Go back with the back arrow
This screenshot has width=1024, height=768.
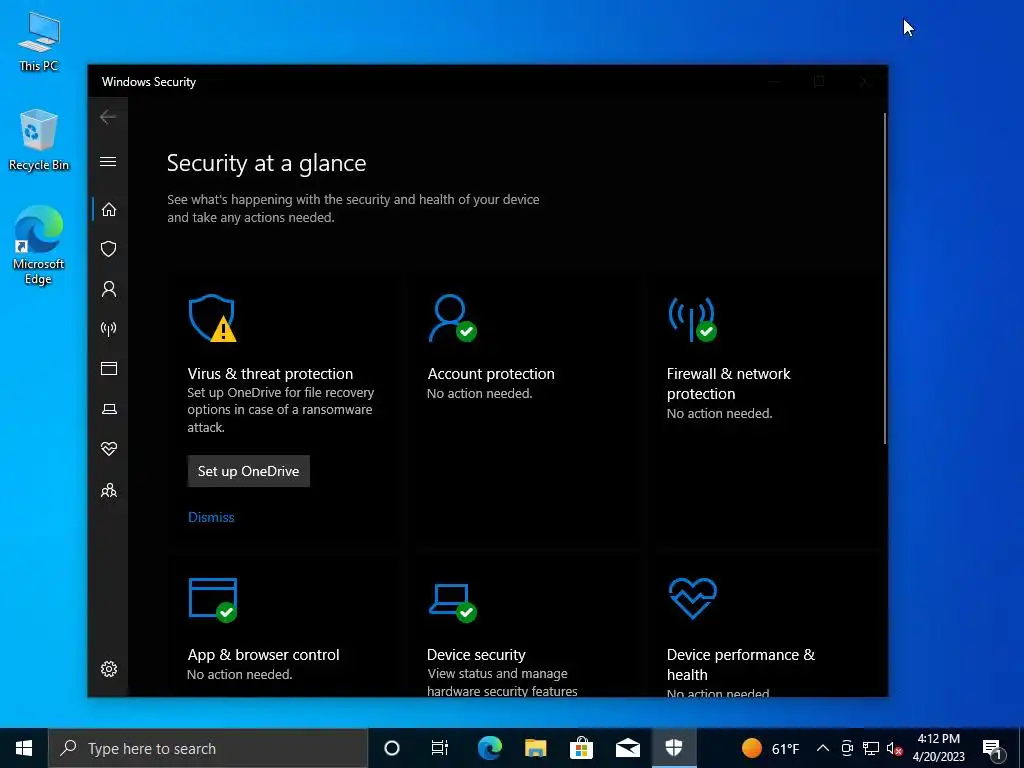(x=108, y=118)
